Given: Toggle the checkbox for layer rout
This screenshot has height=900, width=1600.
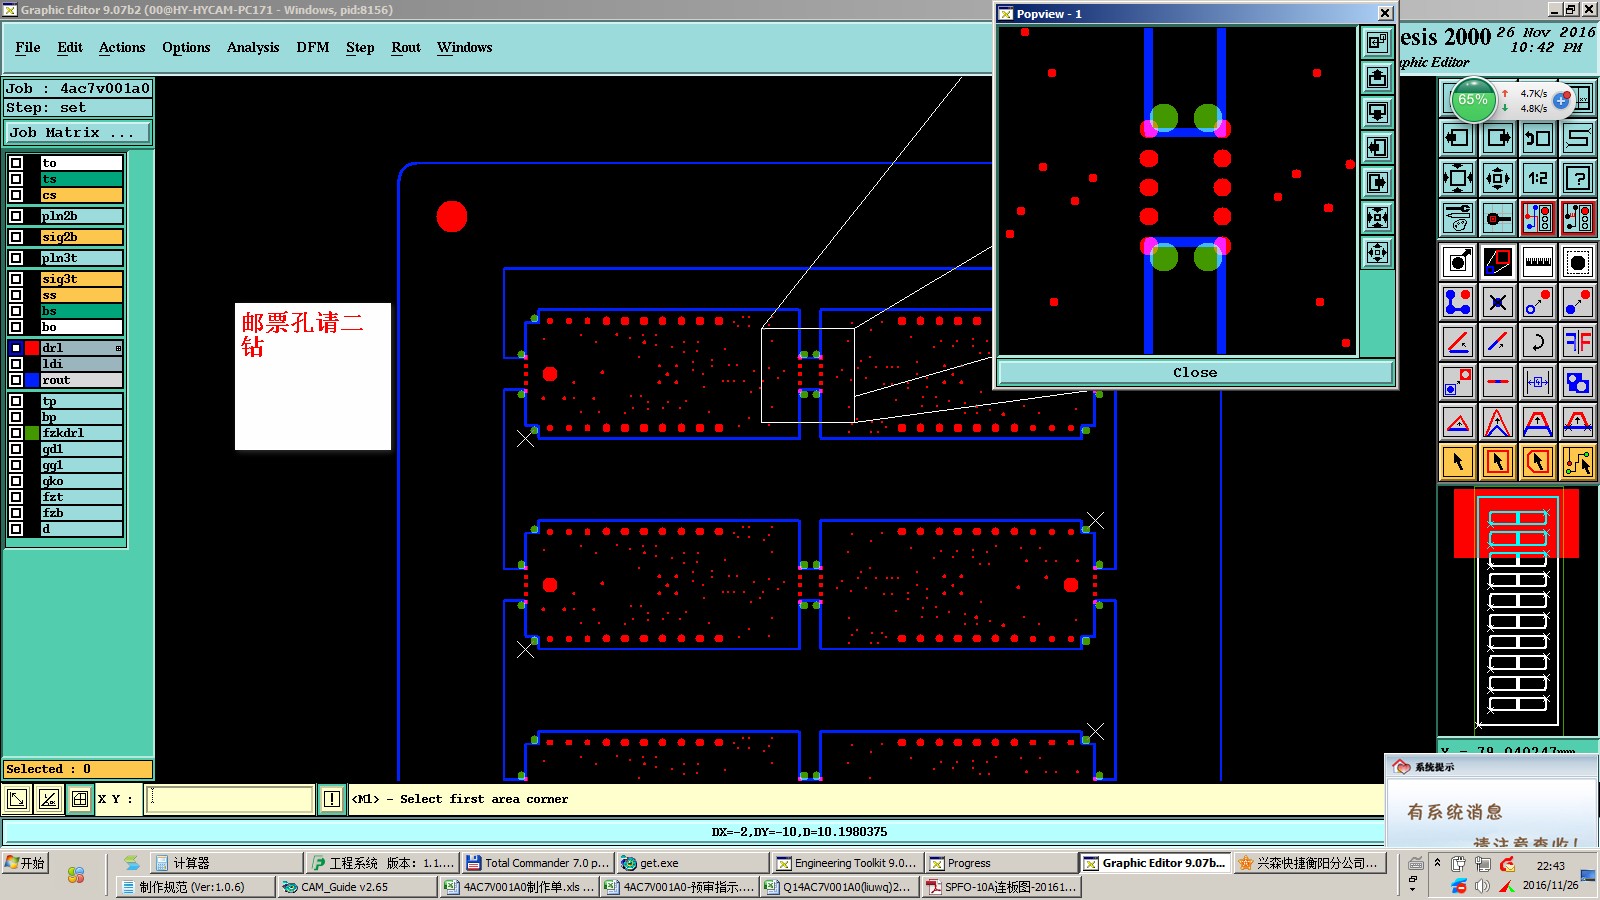Looking at the screenshot, I should tap(16, 380).
